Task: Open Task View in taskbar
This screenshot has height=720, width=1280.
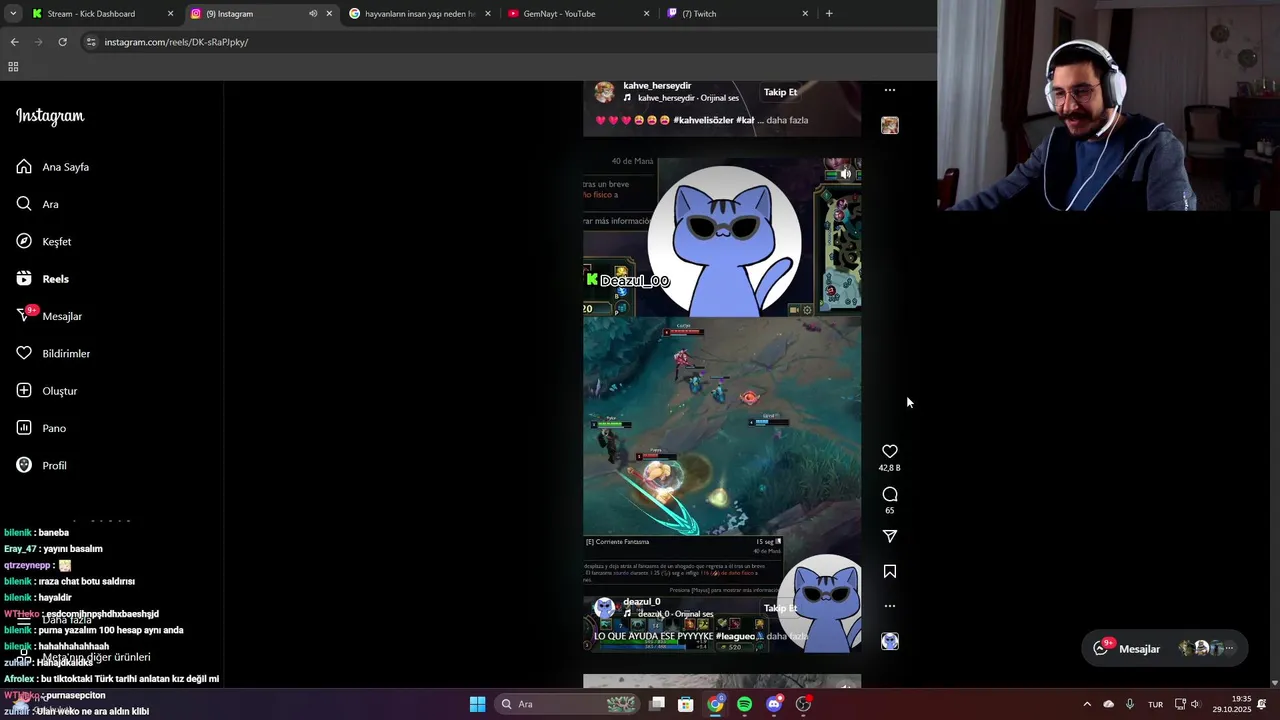Action: 657,704
